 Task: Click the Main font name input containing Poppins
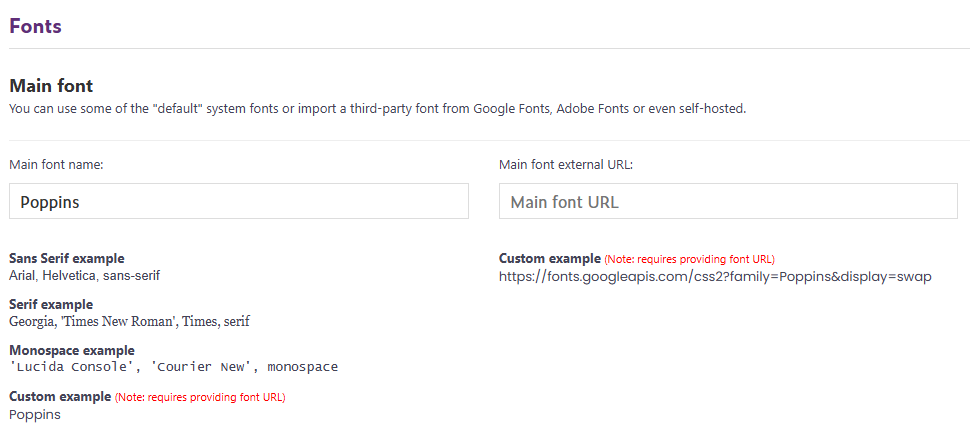(x=239, y=201)
